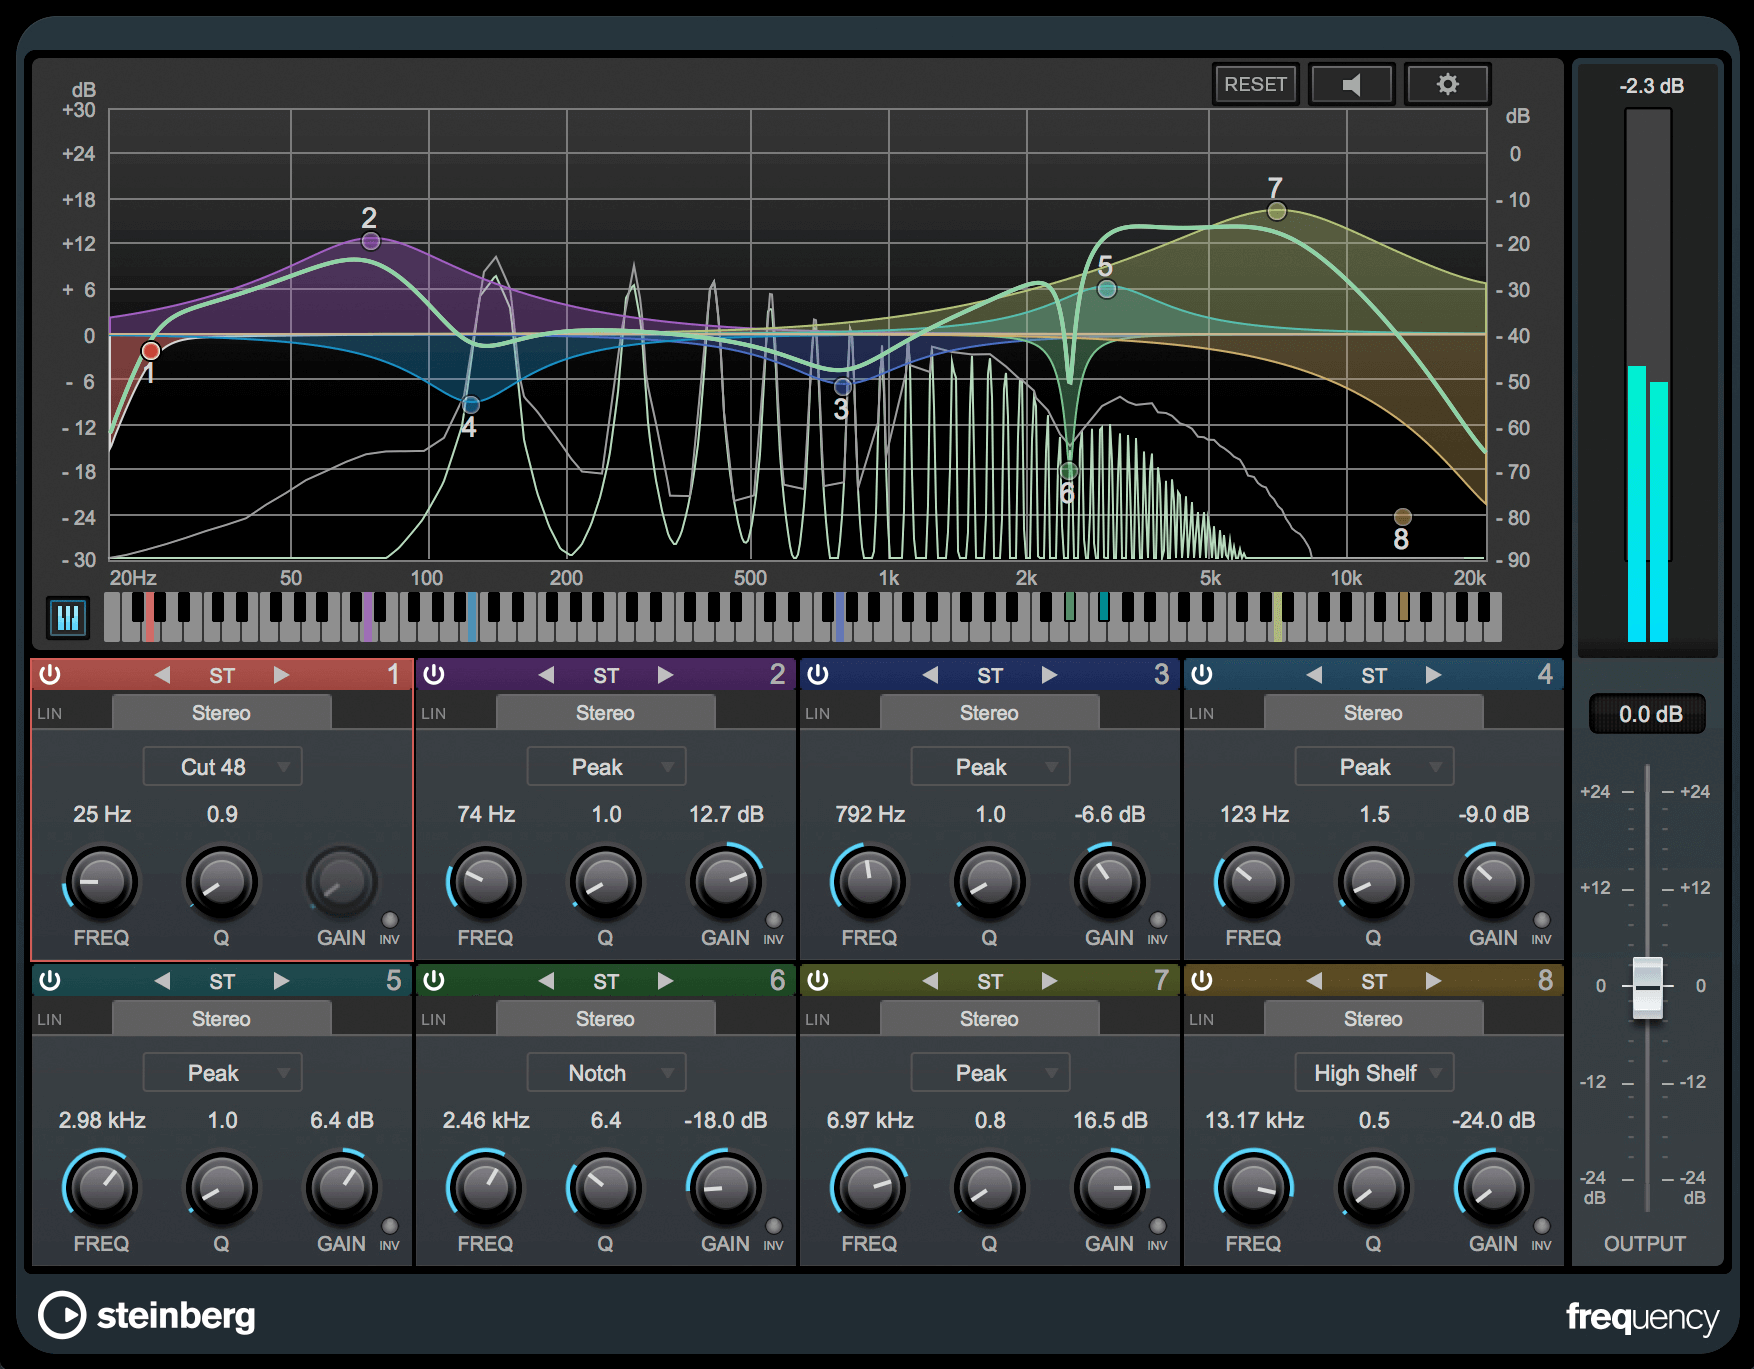The image size is (1754, 1369).
Task: Click band 8 next channel mode arrow
Action: (x=1434, y=981)
